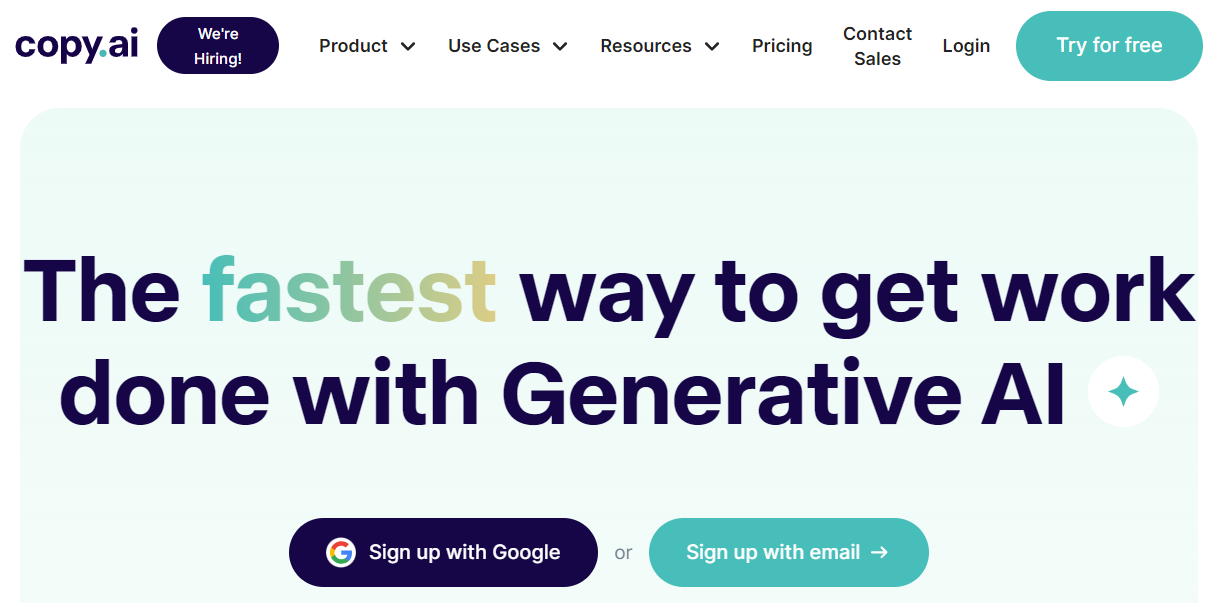Viewport: 1217px width, 603px height.
Task: Click the Google logo icon
Action: (341, 552)
